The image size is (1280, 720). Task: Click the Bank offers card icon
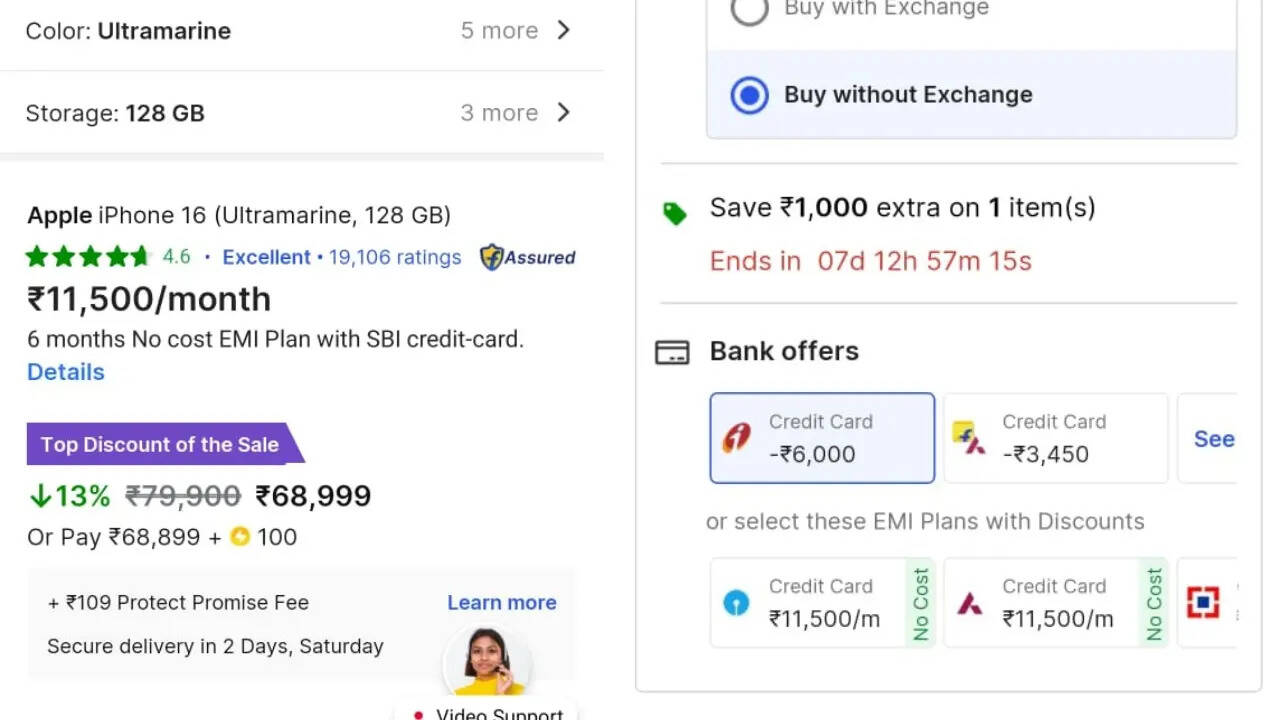pyautogui.click(x=672, y=352)
